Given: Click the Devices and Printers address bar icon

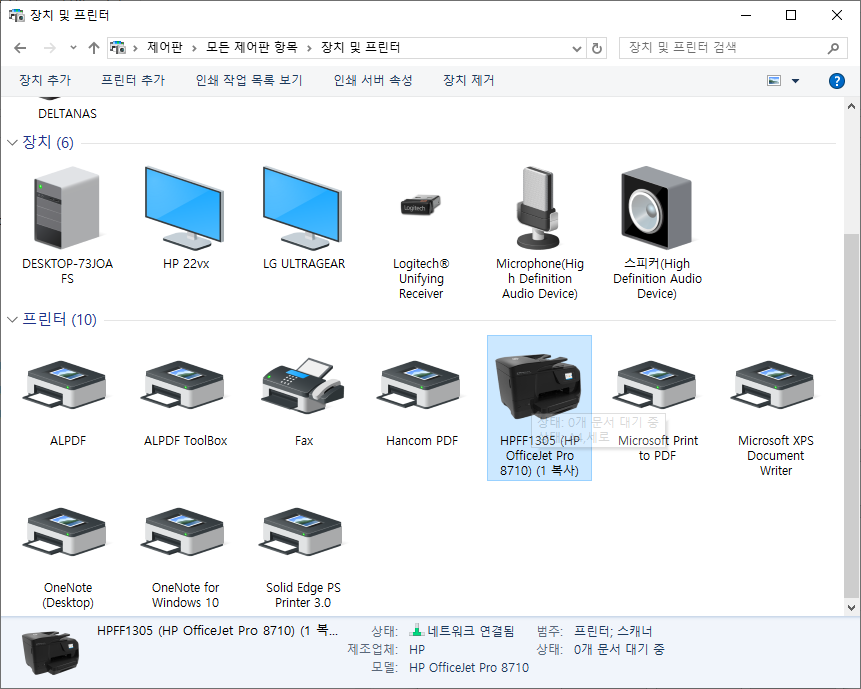Looking at the screenshot, I should (x=118, y=48).
